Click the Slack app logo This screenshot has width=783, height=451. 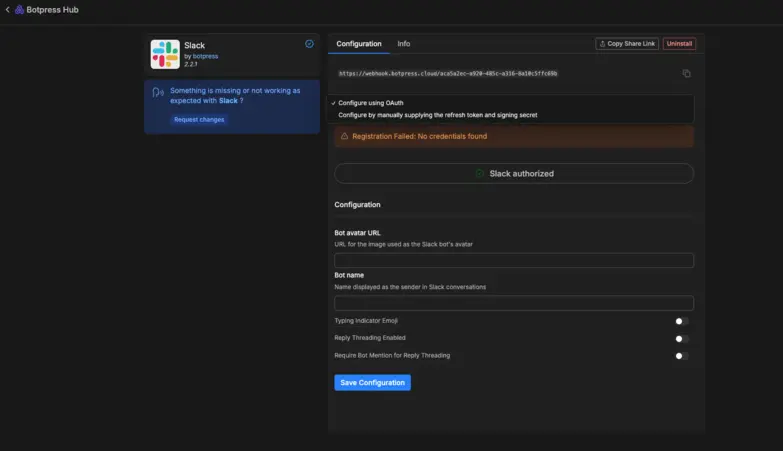coord(165,54)
